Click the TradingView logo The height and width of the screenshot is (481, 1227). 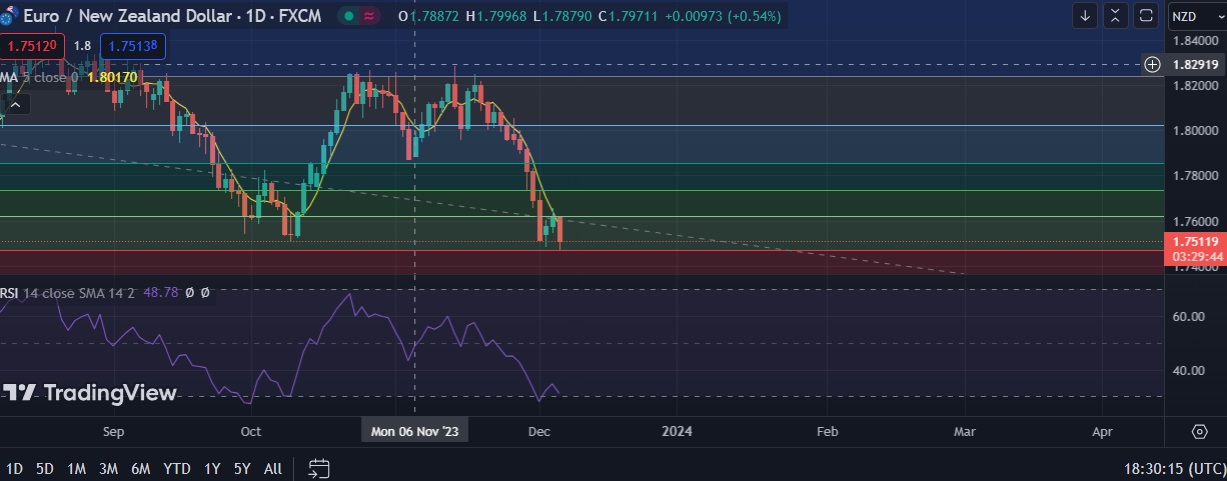(90, 393)
